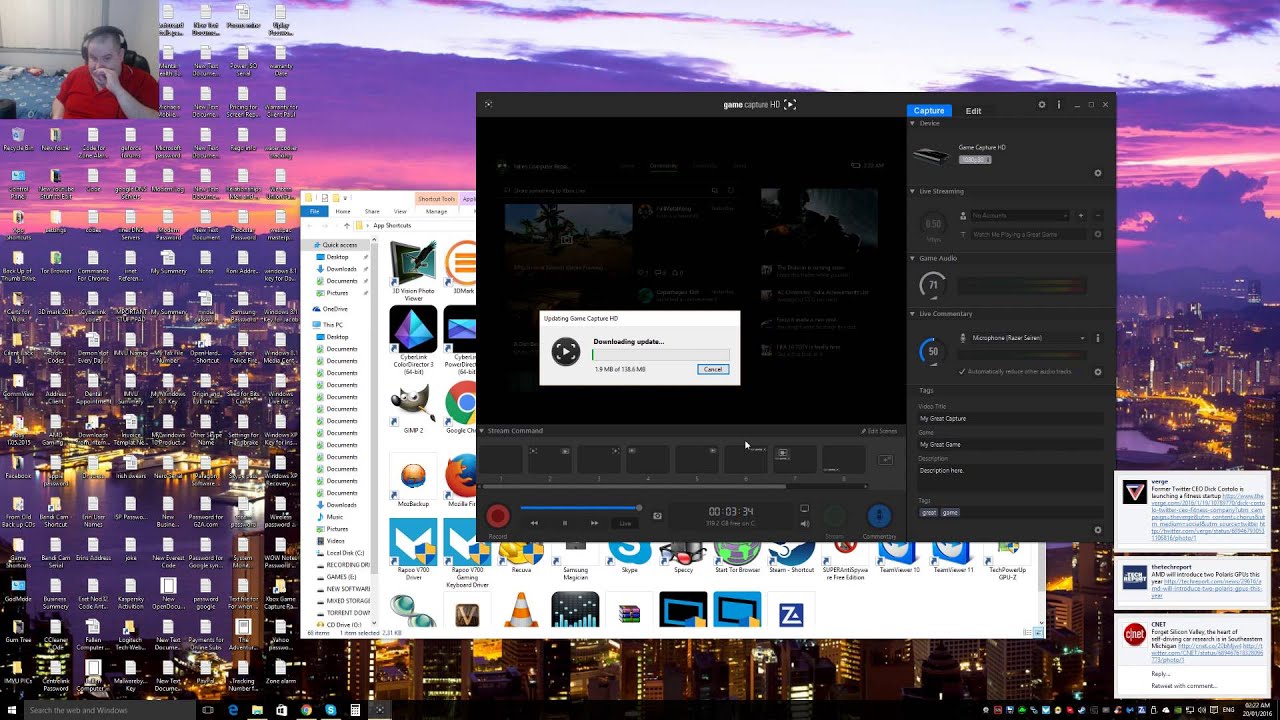Toggle fullscreen icon at Game Capture top-left

[488, 104]
